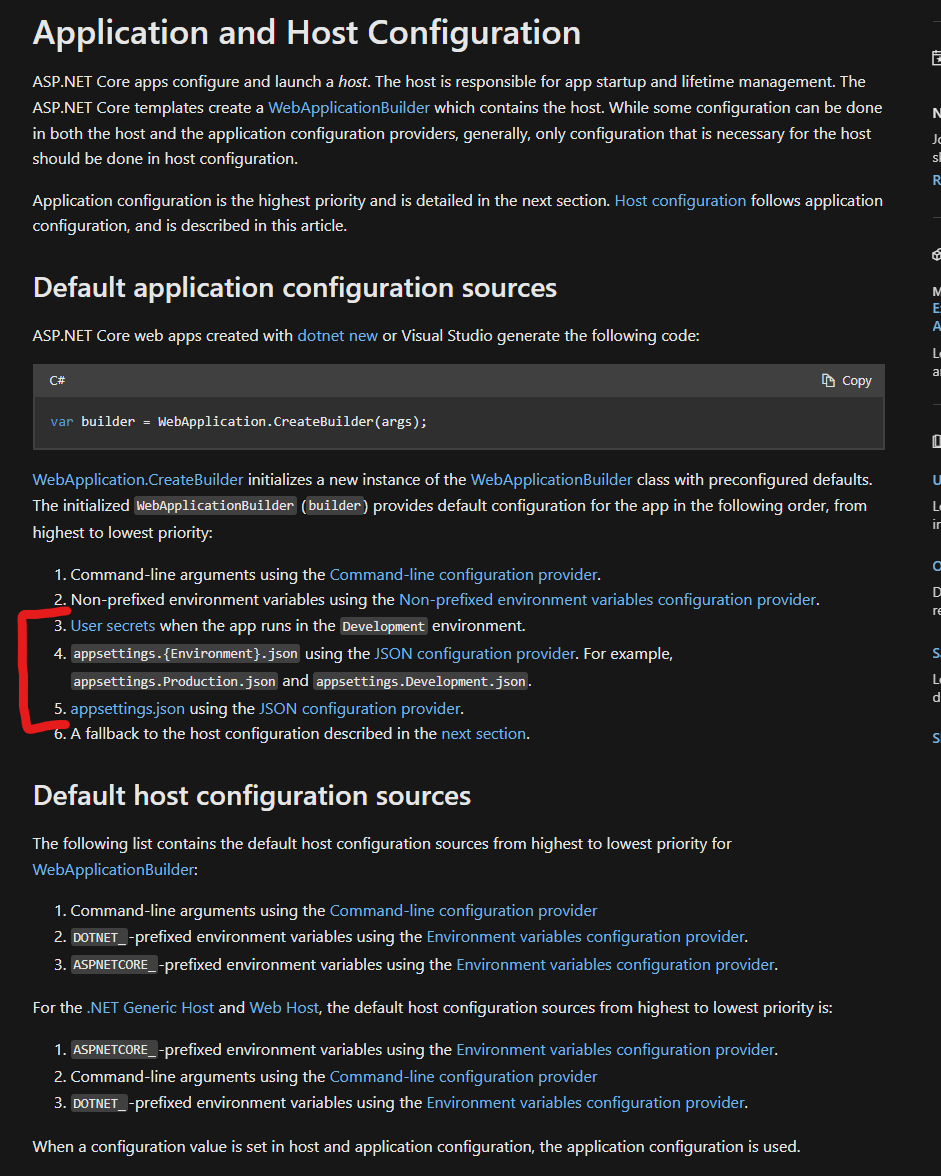The height and width of the screenshot is (1176, 941).
Task: Click WebApplicationBuilder link in the intro paragraph
Action: point(349,107)
